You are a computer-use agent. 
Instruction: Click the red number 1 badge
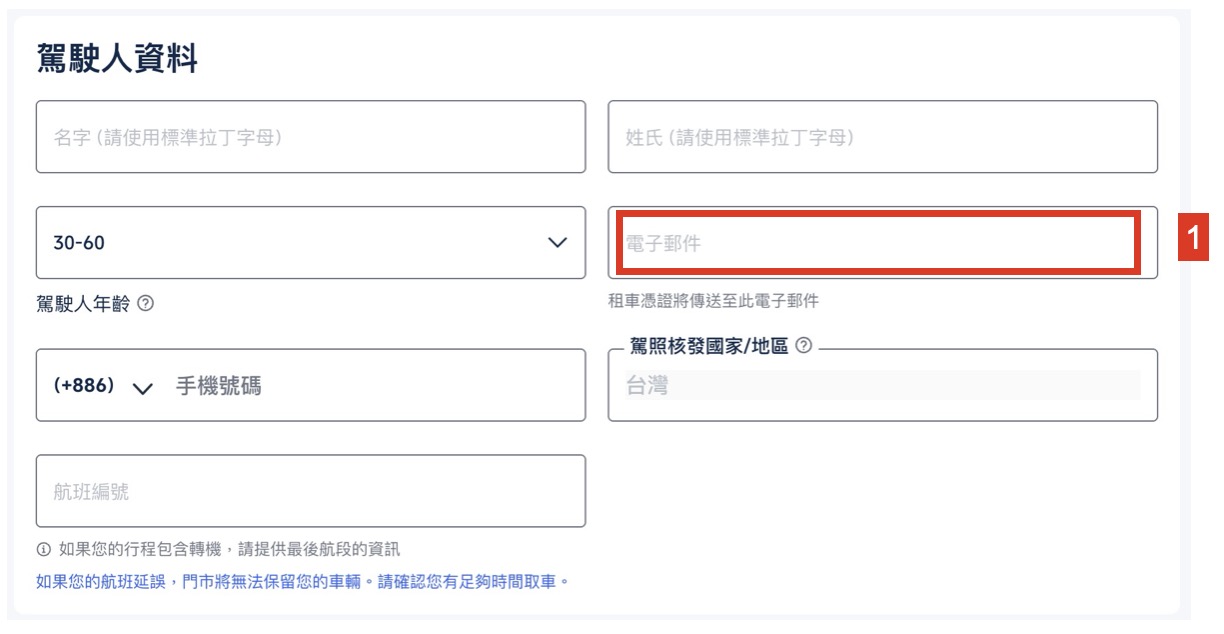click(x=1192, y=240)
